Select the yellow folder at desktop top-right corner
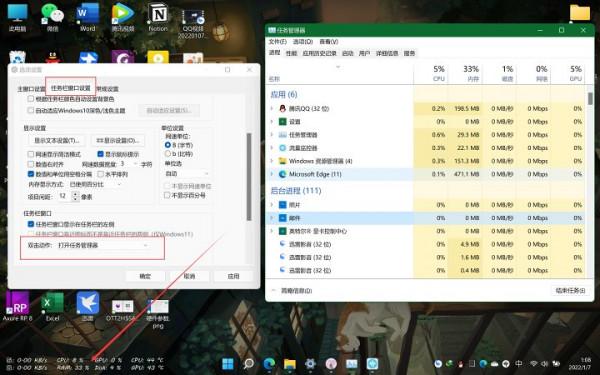This screenshot has height=375, width=600. (x=580, y=12)
